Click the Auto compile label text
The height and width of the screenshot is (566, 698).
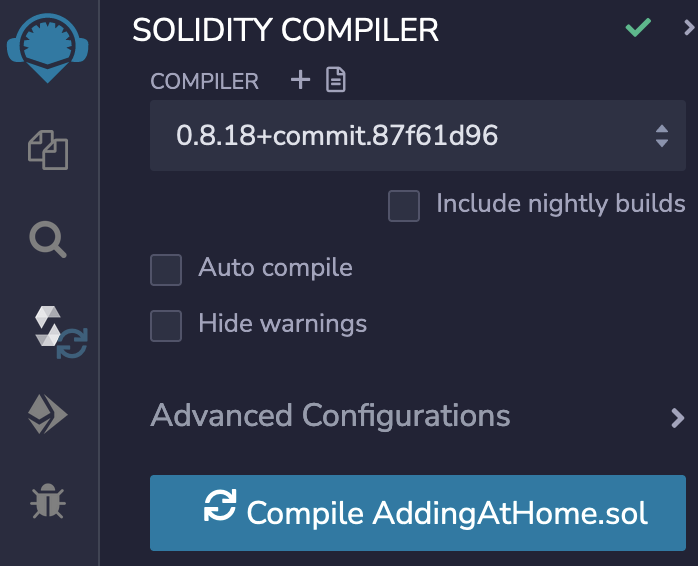tap(275, 268)
